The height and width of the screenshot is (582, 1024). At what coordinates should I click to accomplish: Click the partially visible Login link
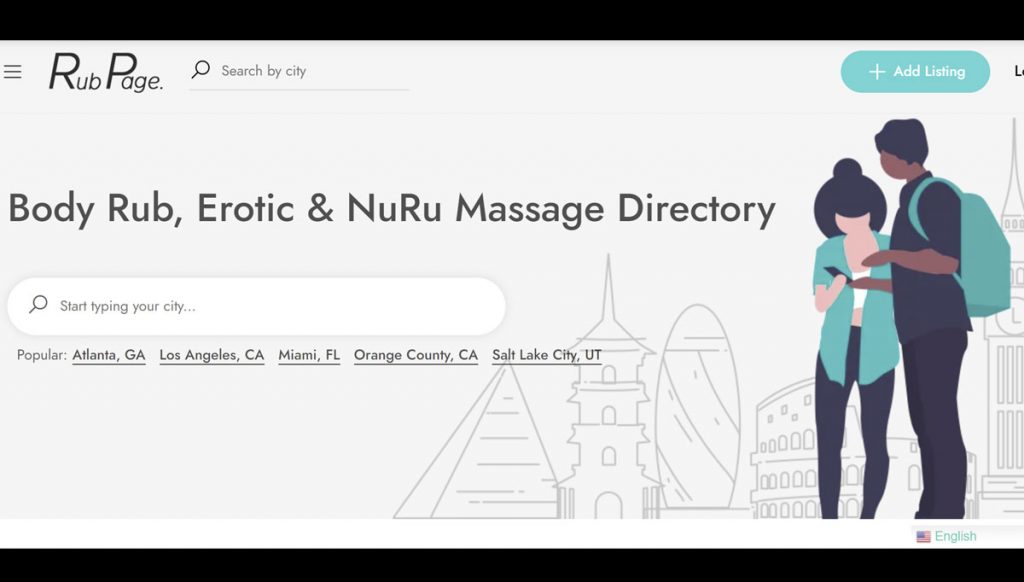click(1018, 72)
